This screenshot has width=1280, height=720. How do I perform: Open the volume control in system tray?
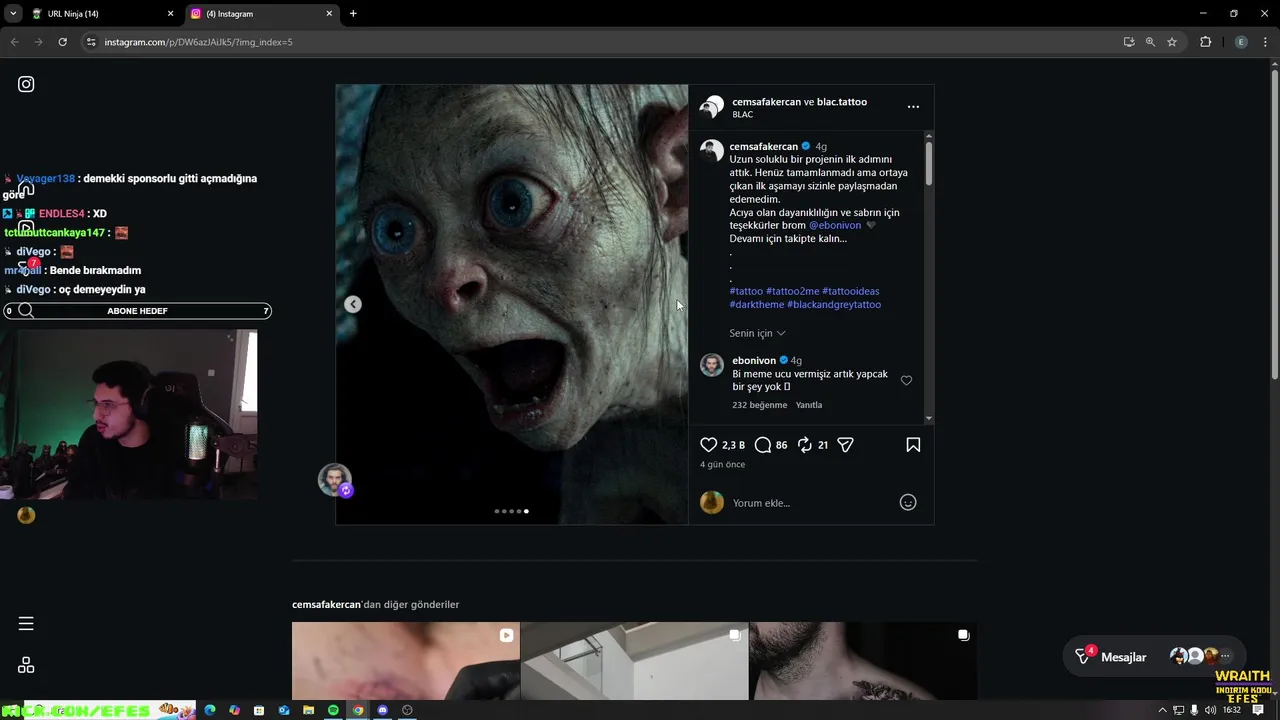pyautogui.click(x=1211, y=710)
